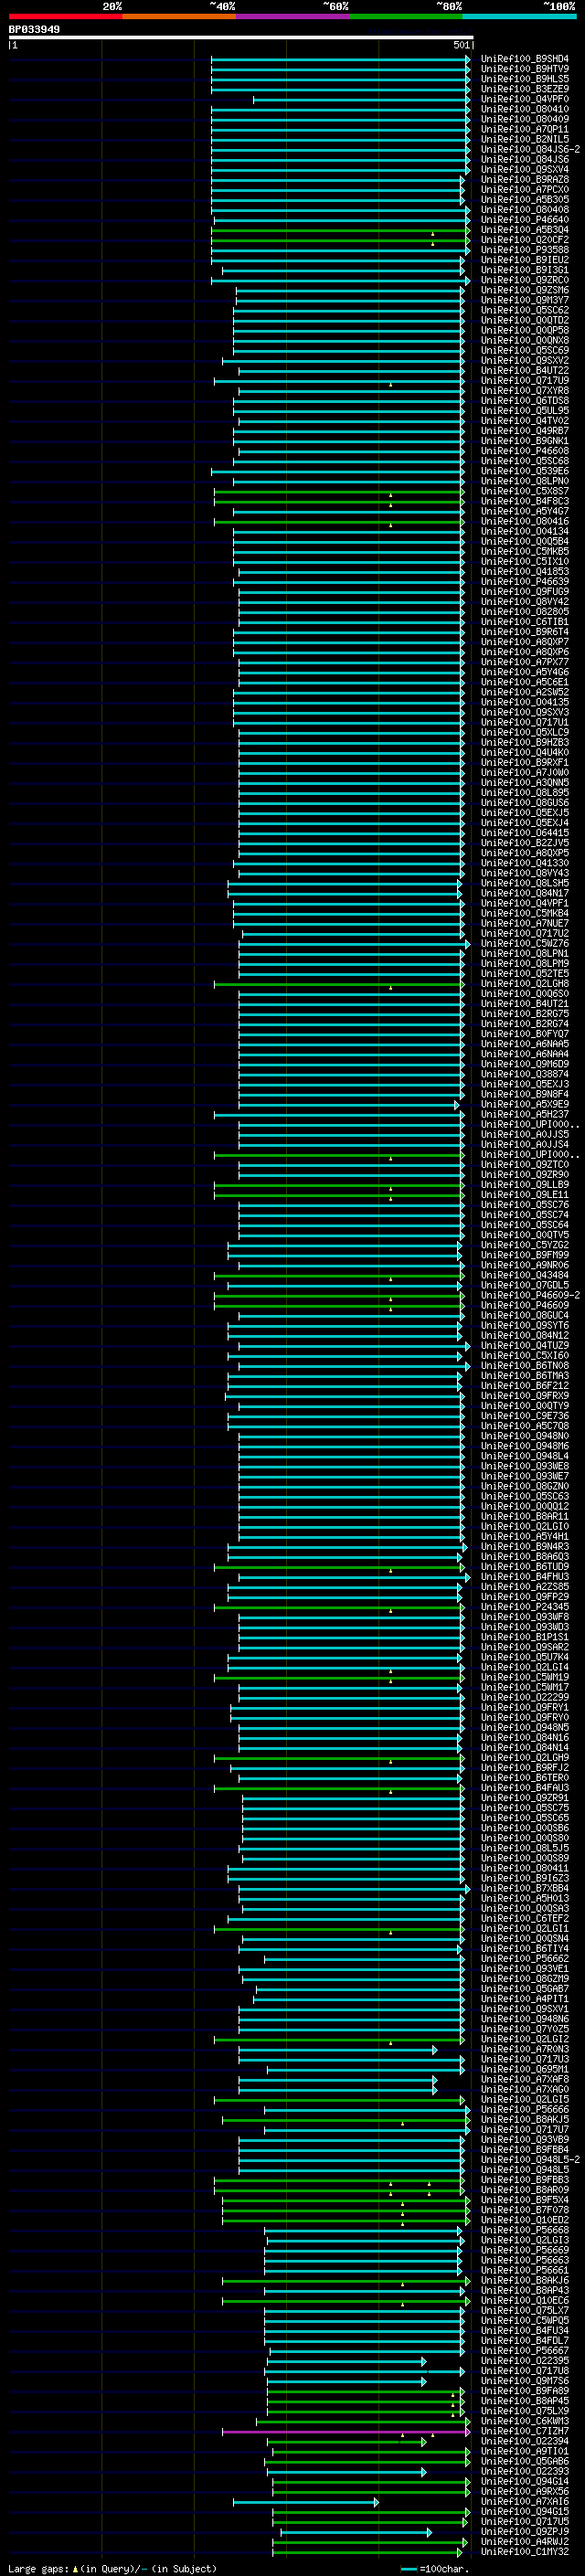Screen dimensions: 585x2576
Task: Open the UniRef100_B9SHD4 hit label
Action: (x=524, y=59)
